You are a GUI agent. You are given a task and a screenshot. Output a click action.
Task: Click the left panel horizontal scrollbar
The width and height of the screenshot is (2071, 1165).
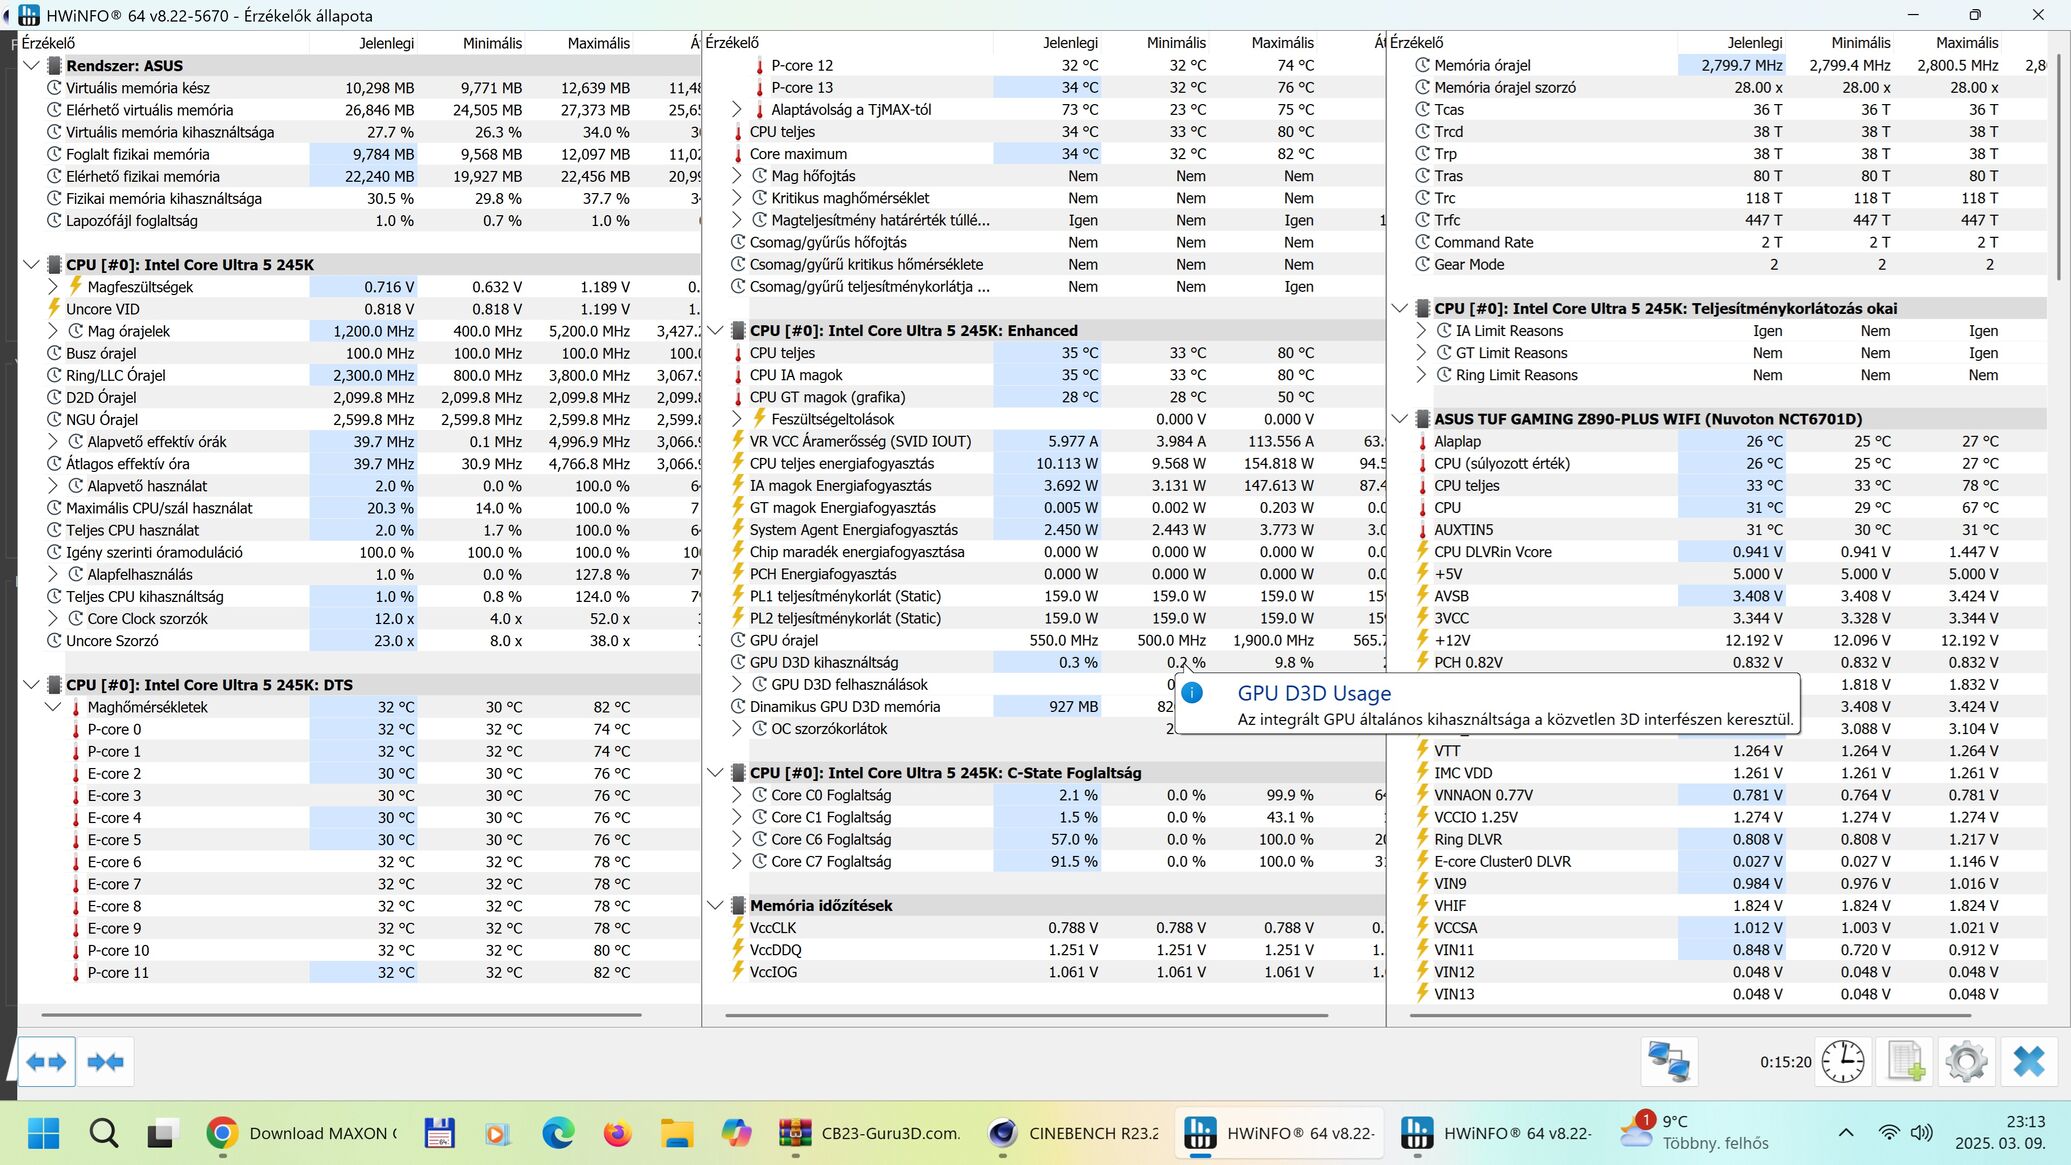tap(340, 1015)
